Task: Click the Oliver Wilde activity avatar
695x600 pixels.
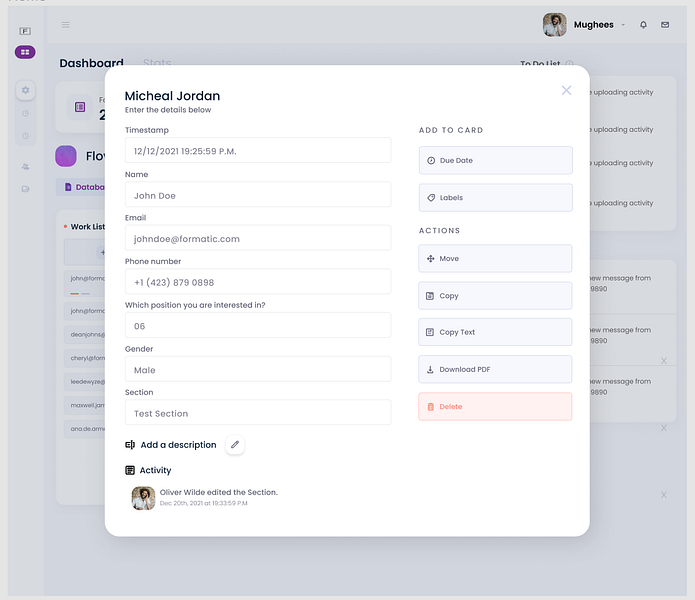Action: pyautogui.click(x=143, y=498)
